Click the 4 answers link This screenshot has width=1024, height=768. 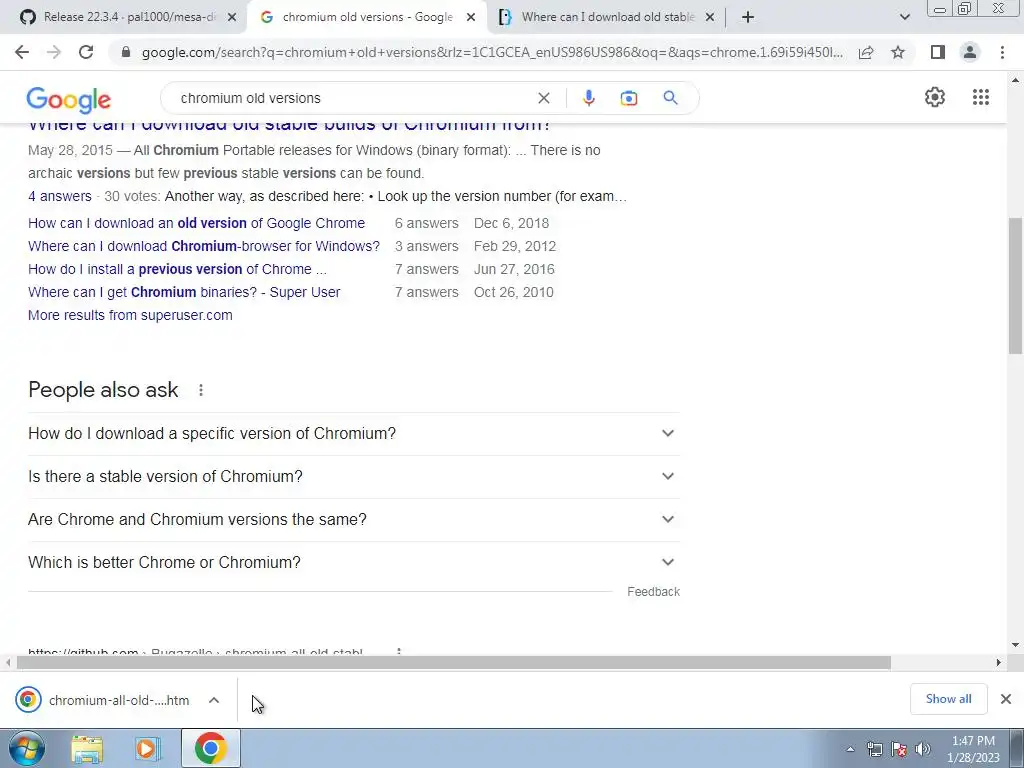[59, 196]
